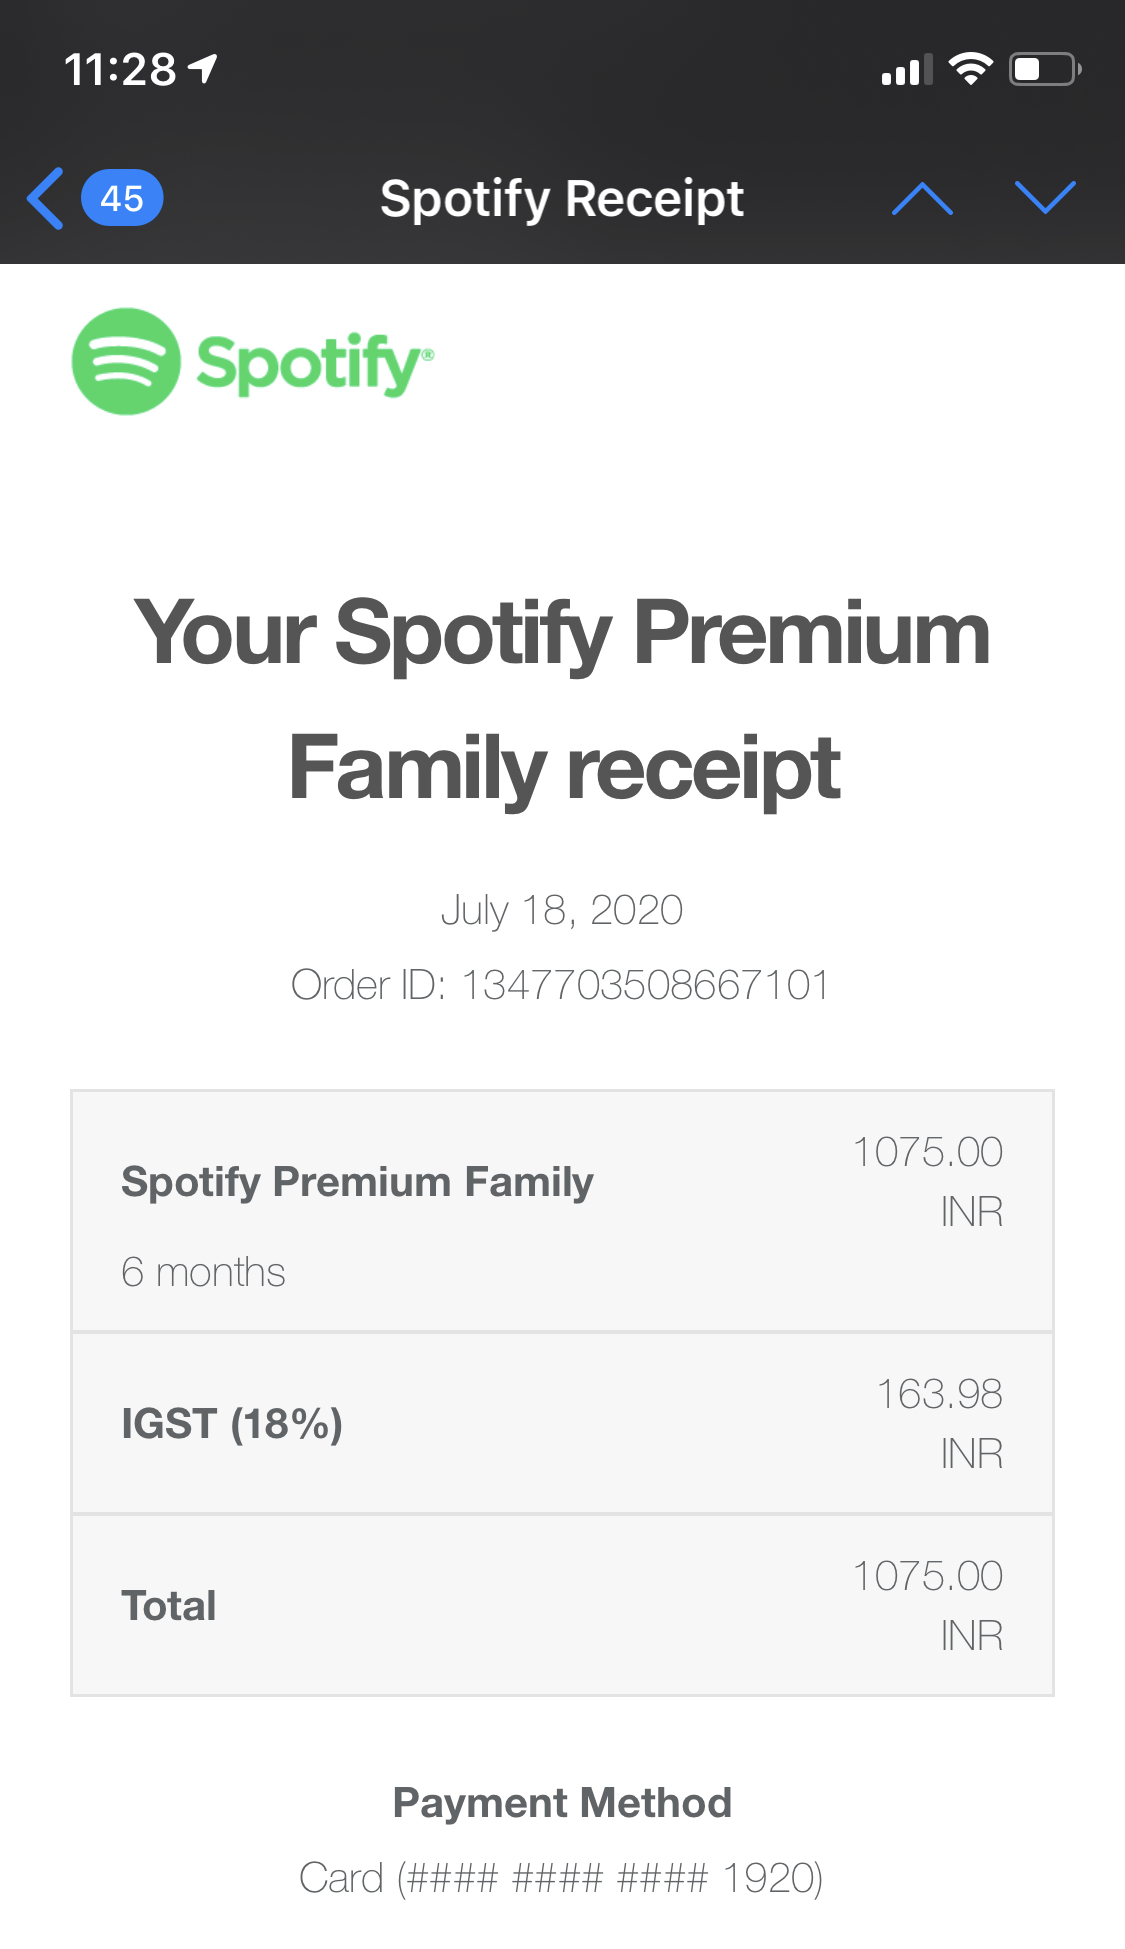The height and width of the screenshot is (1949, 1125).
Task: Tap the July 18, 2020 date
Action: [562, 910]
